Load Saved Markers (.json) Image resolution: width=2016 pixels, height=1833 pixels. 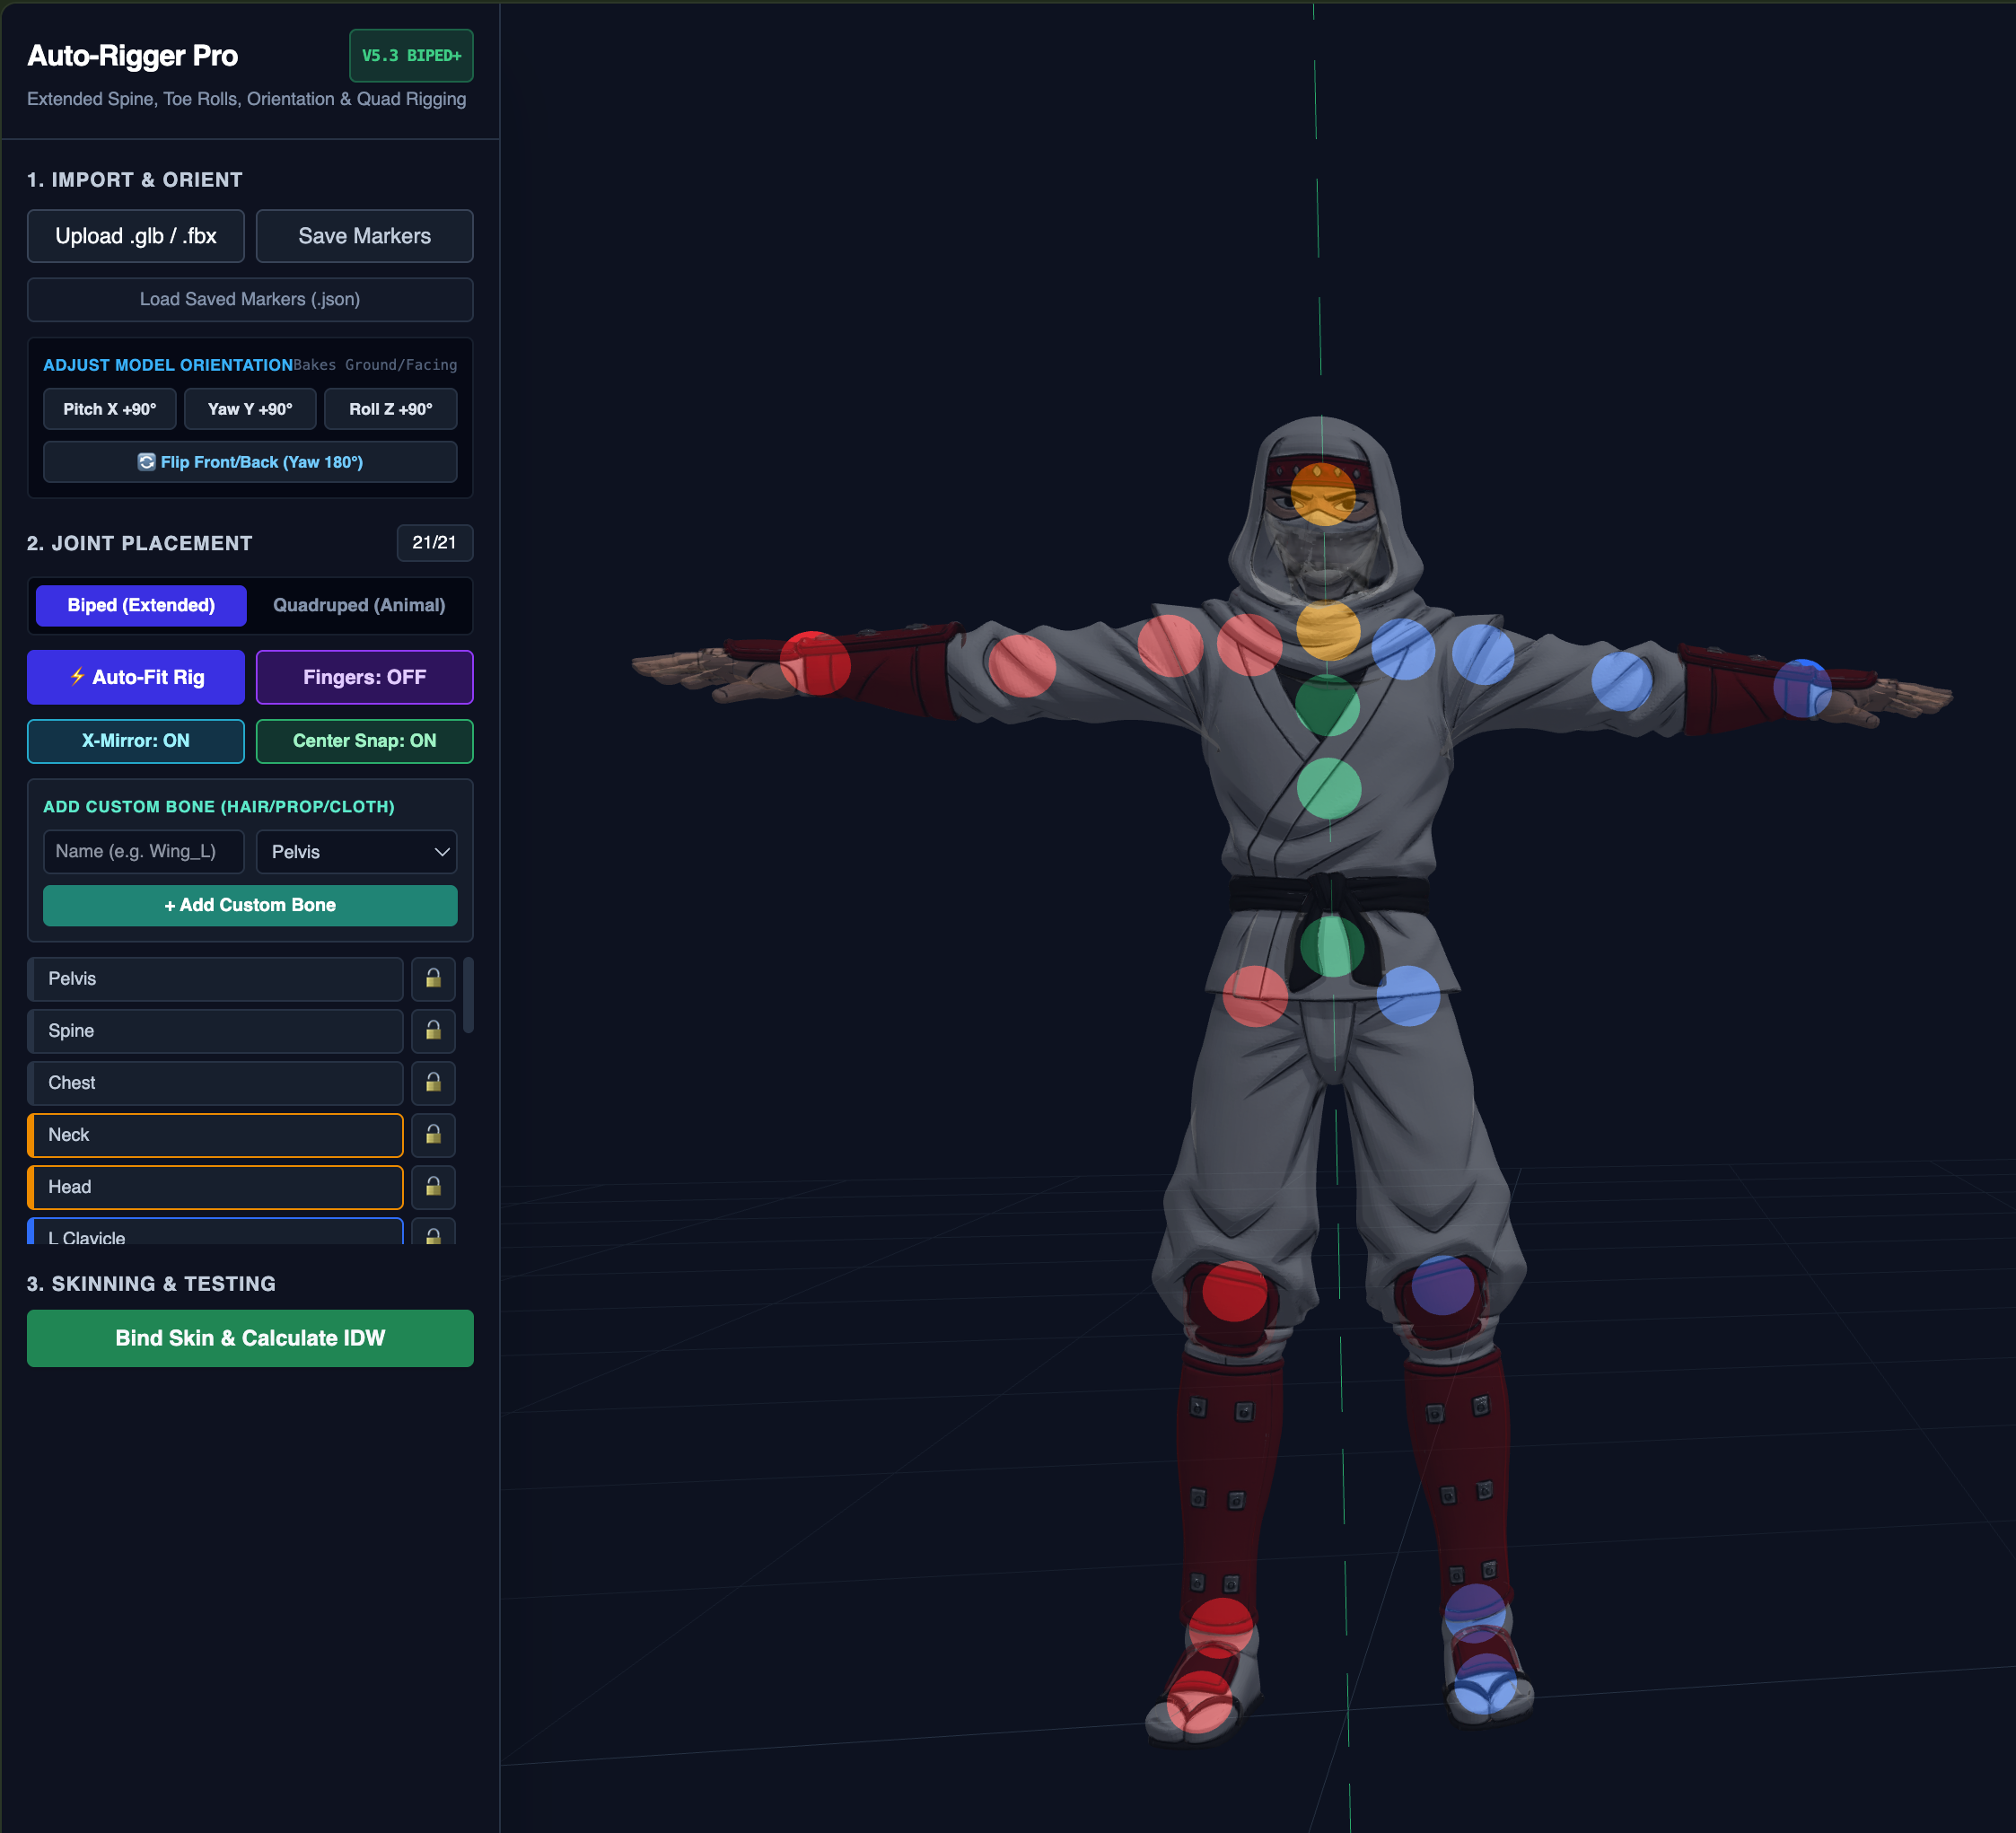point(250,299)
